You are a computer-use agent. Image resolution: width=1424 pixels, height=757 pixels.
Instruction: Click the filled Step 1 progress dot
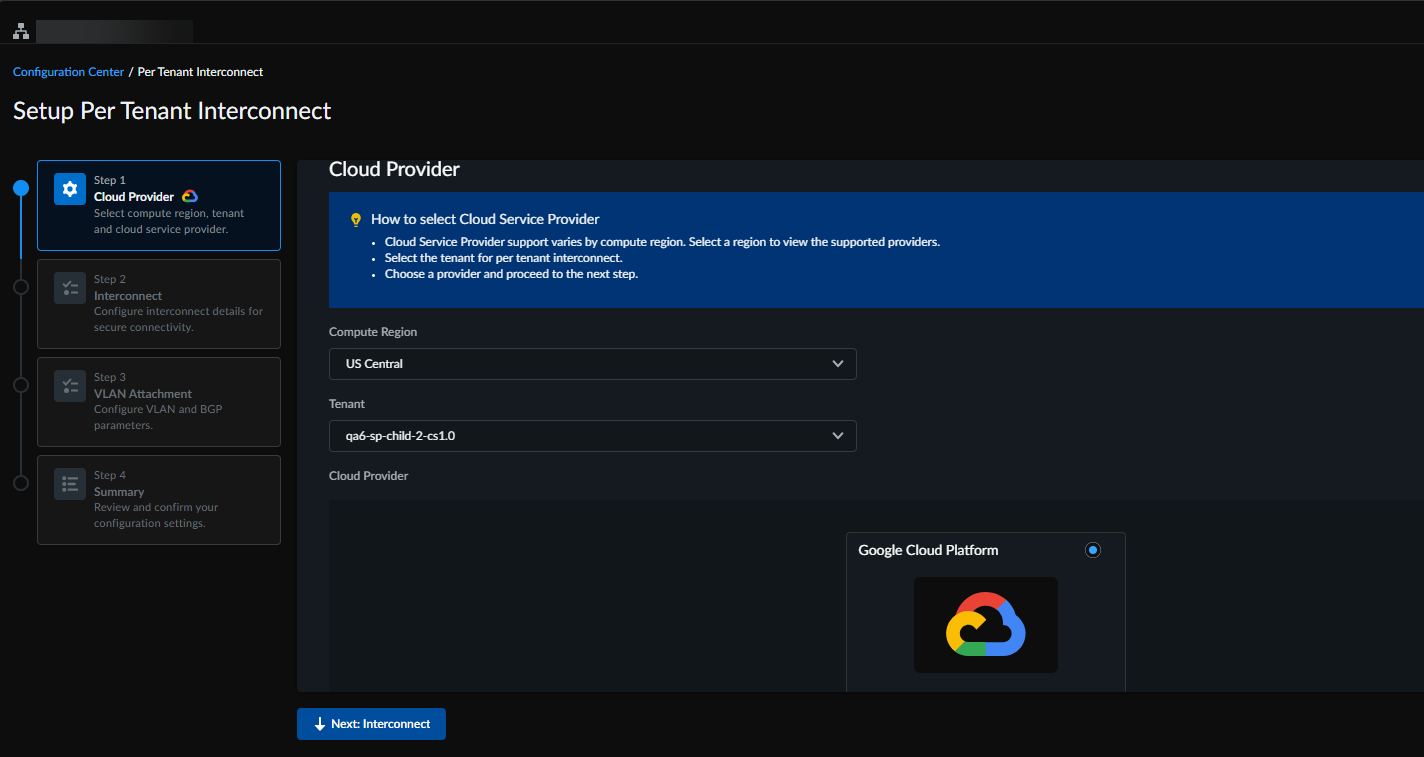point(21,188)
